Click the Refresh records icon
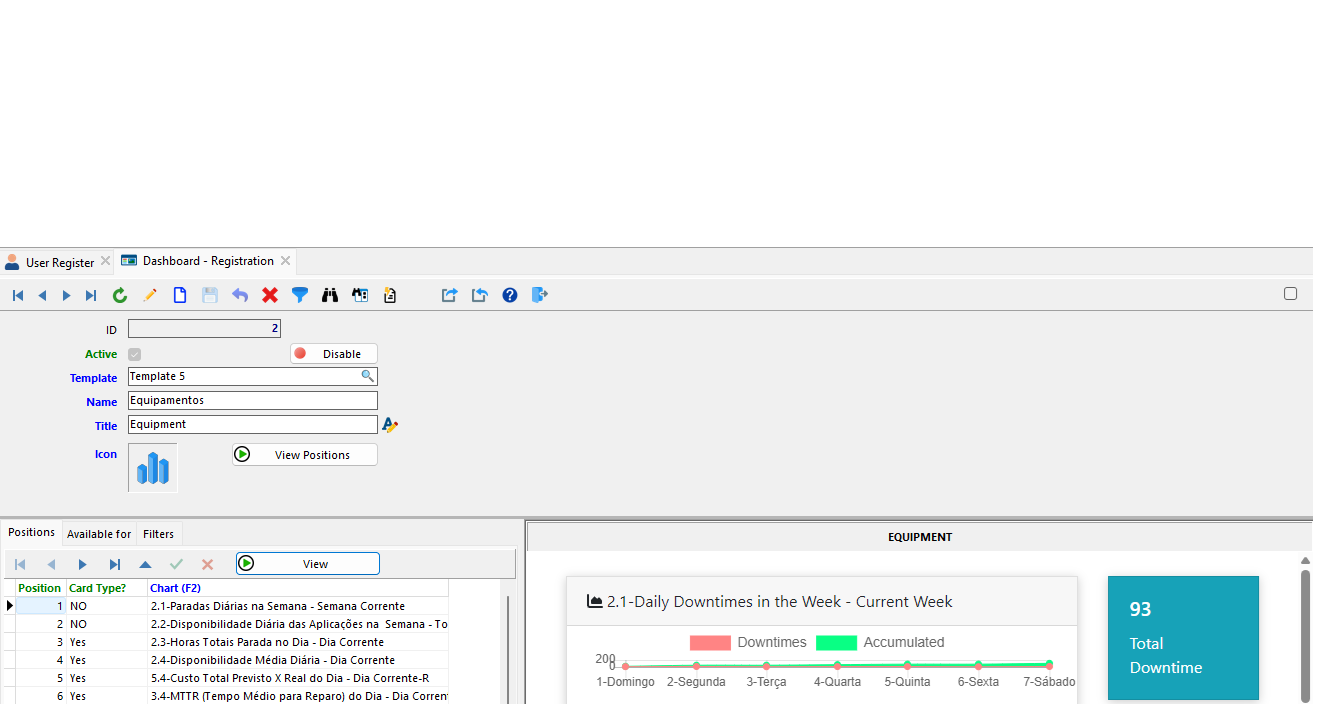 pos(120,295)
